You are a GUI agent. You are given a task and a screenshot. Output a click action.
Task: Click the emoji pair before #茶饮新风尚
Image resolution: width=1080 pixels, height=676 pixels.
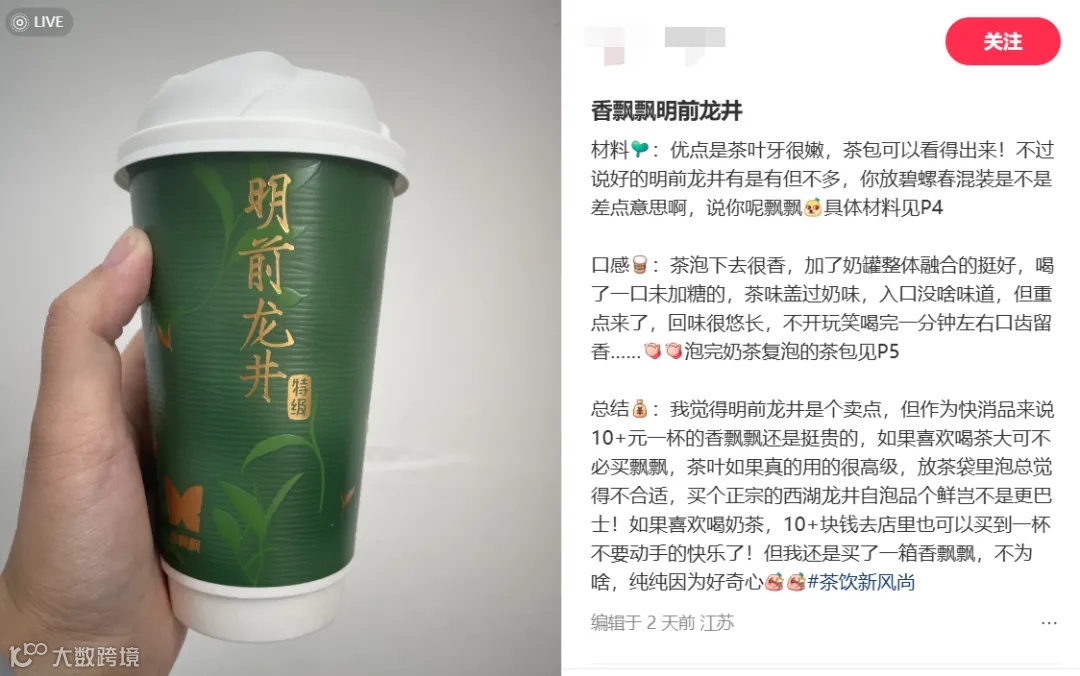785,582
